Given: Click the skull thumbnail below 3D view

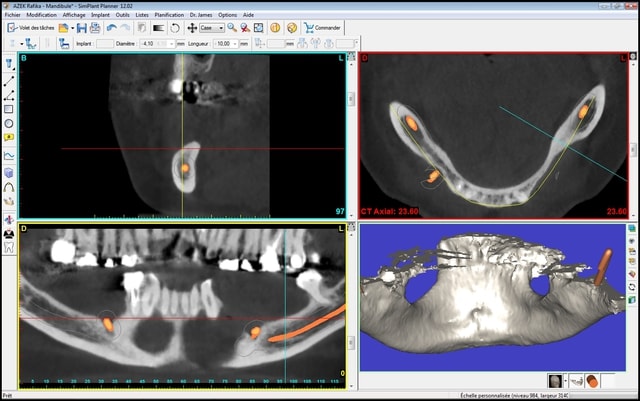Looking at the screenshot, I should tap(555, 381).
